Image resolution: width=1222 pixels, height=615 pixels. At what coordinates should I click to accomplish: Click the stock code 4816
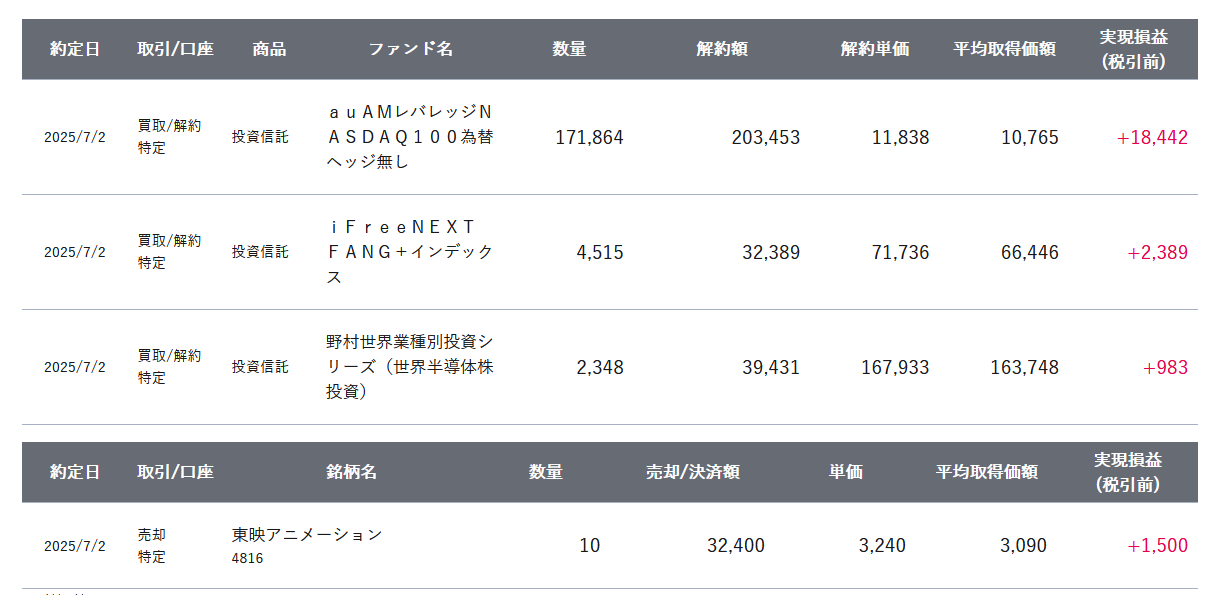point(247,558)
